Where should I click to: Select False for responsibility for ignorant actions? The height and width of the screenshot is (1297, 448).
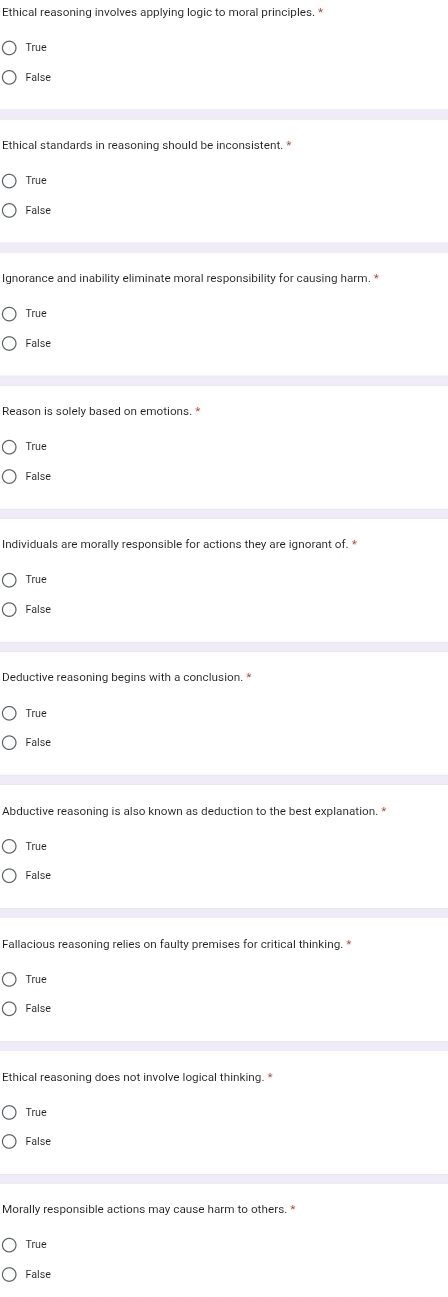(10, 610)
